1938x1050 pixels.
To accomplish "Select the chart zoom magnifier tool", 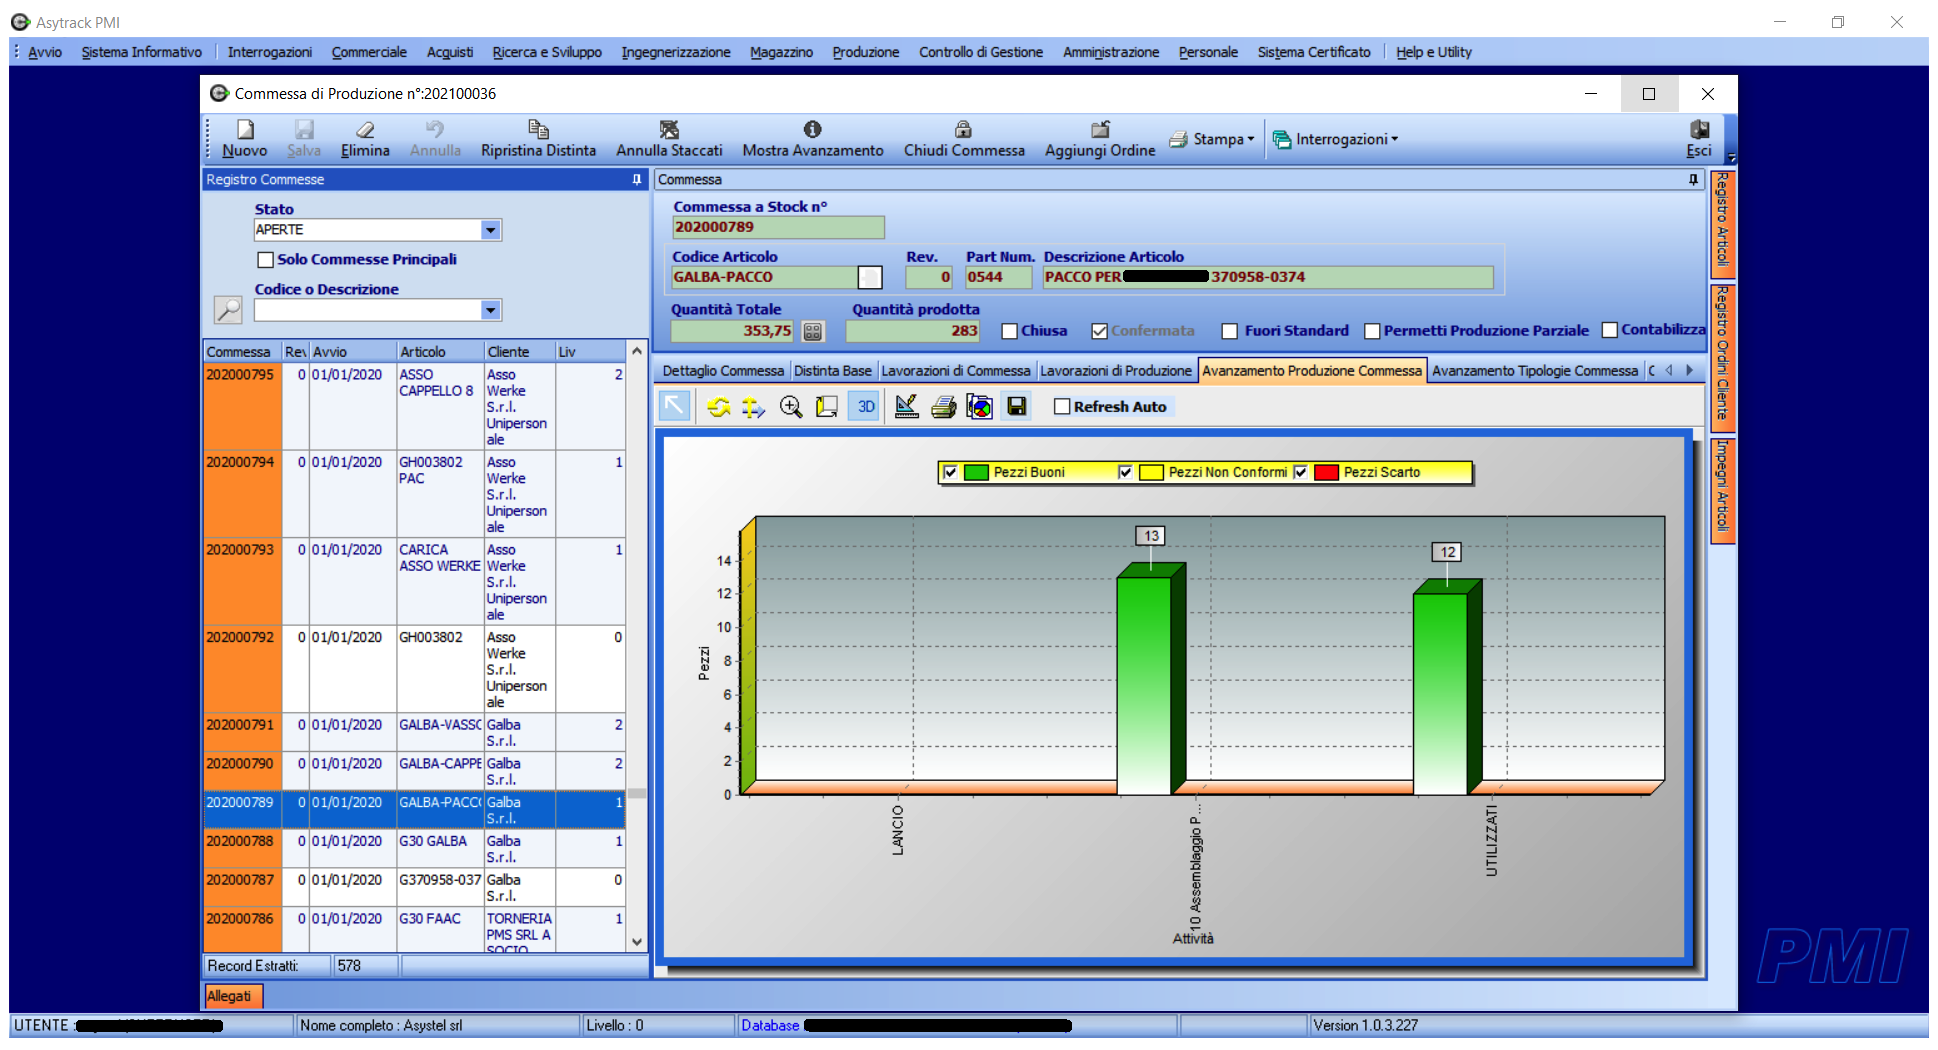I will pyautogui.click(x=791, y=407).
